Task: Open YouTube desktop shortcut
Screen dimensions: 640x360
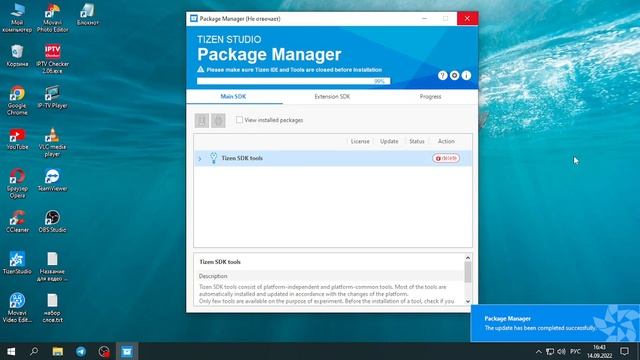Action: pyautogui.click(x=17, y=139)
